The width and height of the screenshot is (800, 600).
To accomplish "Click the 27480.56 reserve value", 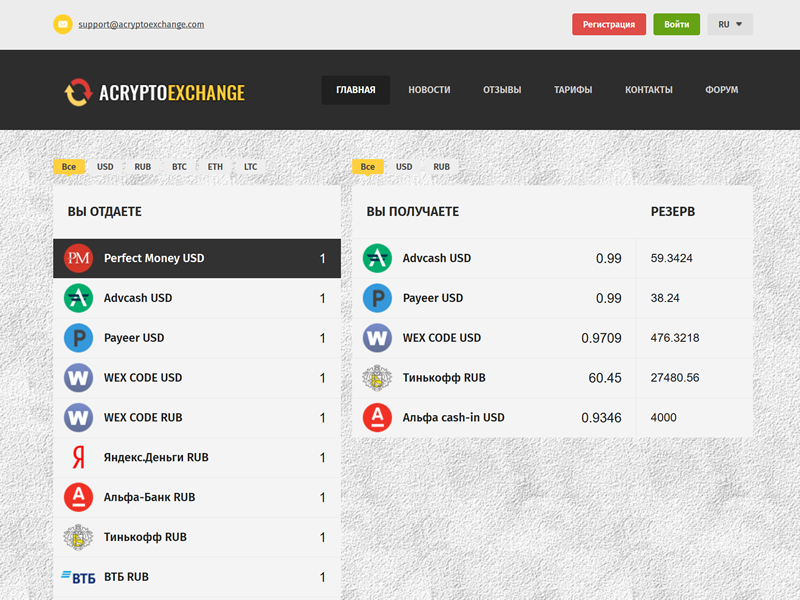I will pos(674,378).
